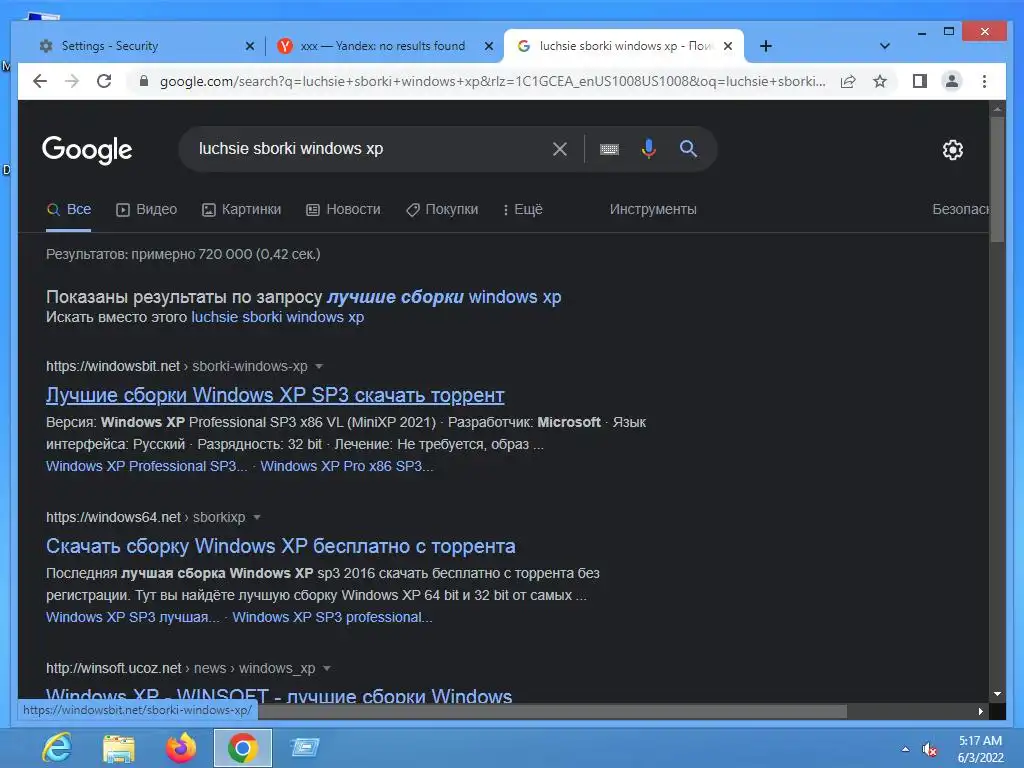Expand winsoft.ucoz.net result options arrow
Screen dimensions: 1024x768
pos(327,668)
